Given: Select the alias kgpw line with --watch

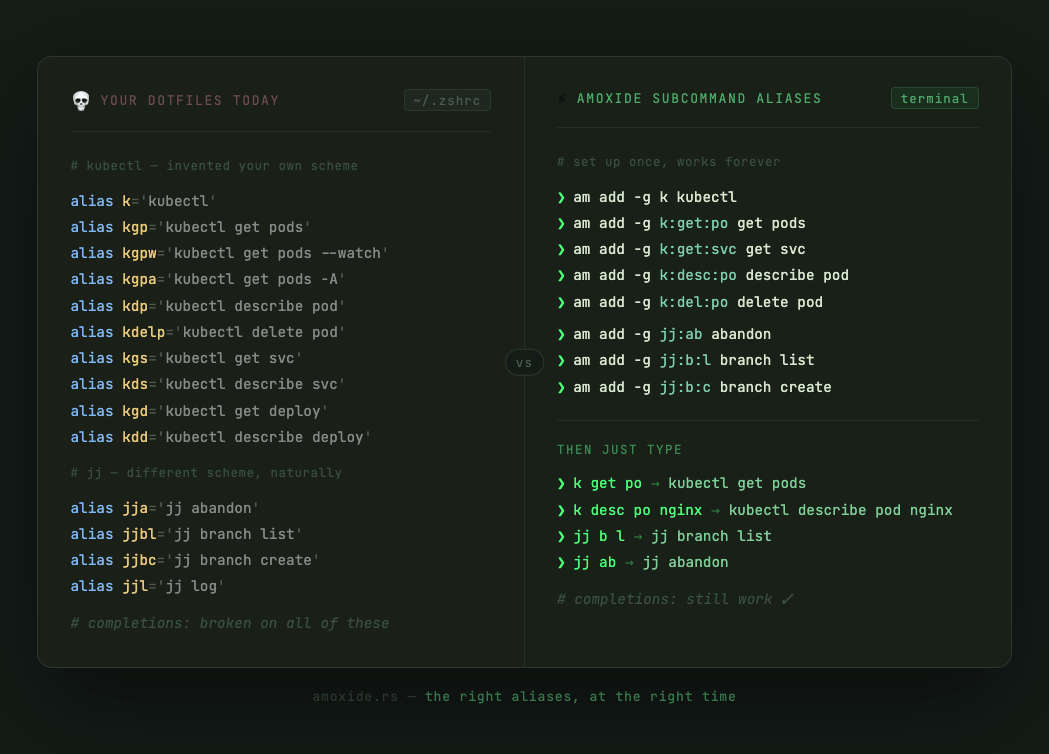Looking at the screenshot, I should (x=229, y=254).
